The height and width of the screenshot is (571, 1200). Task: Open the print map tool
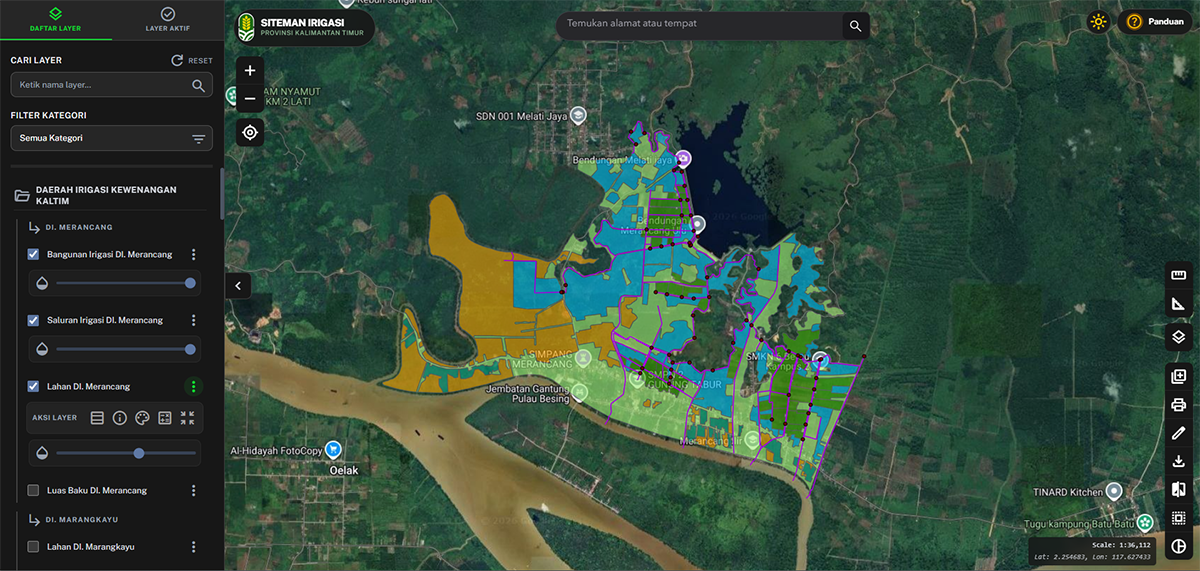[x=1178, y=405]
